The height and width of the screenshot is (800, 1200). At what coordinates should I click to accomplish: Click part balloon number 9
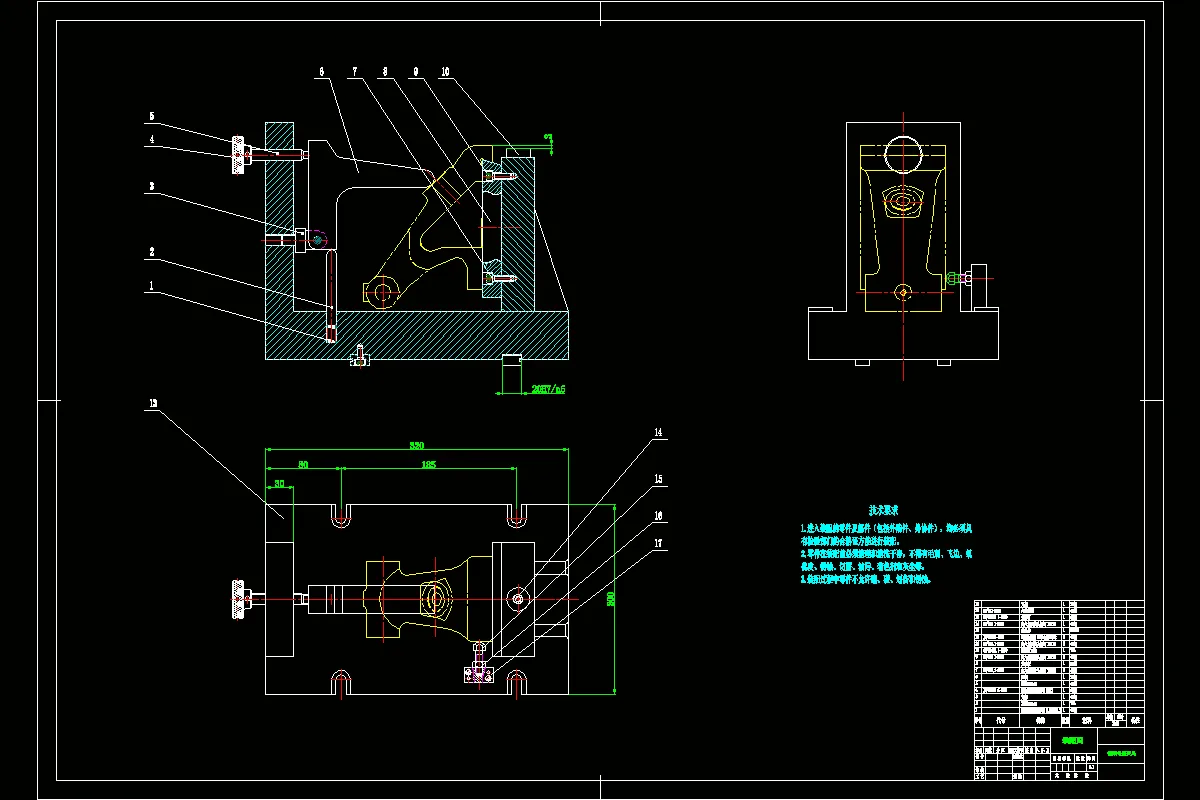pos(414,72)
